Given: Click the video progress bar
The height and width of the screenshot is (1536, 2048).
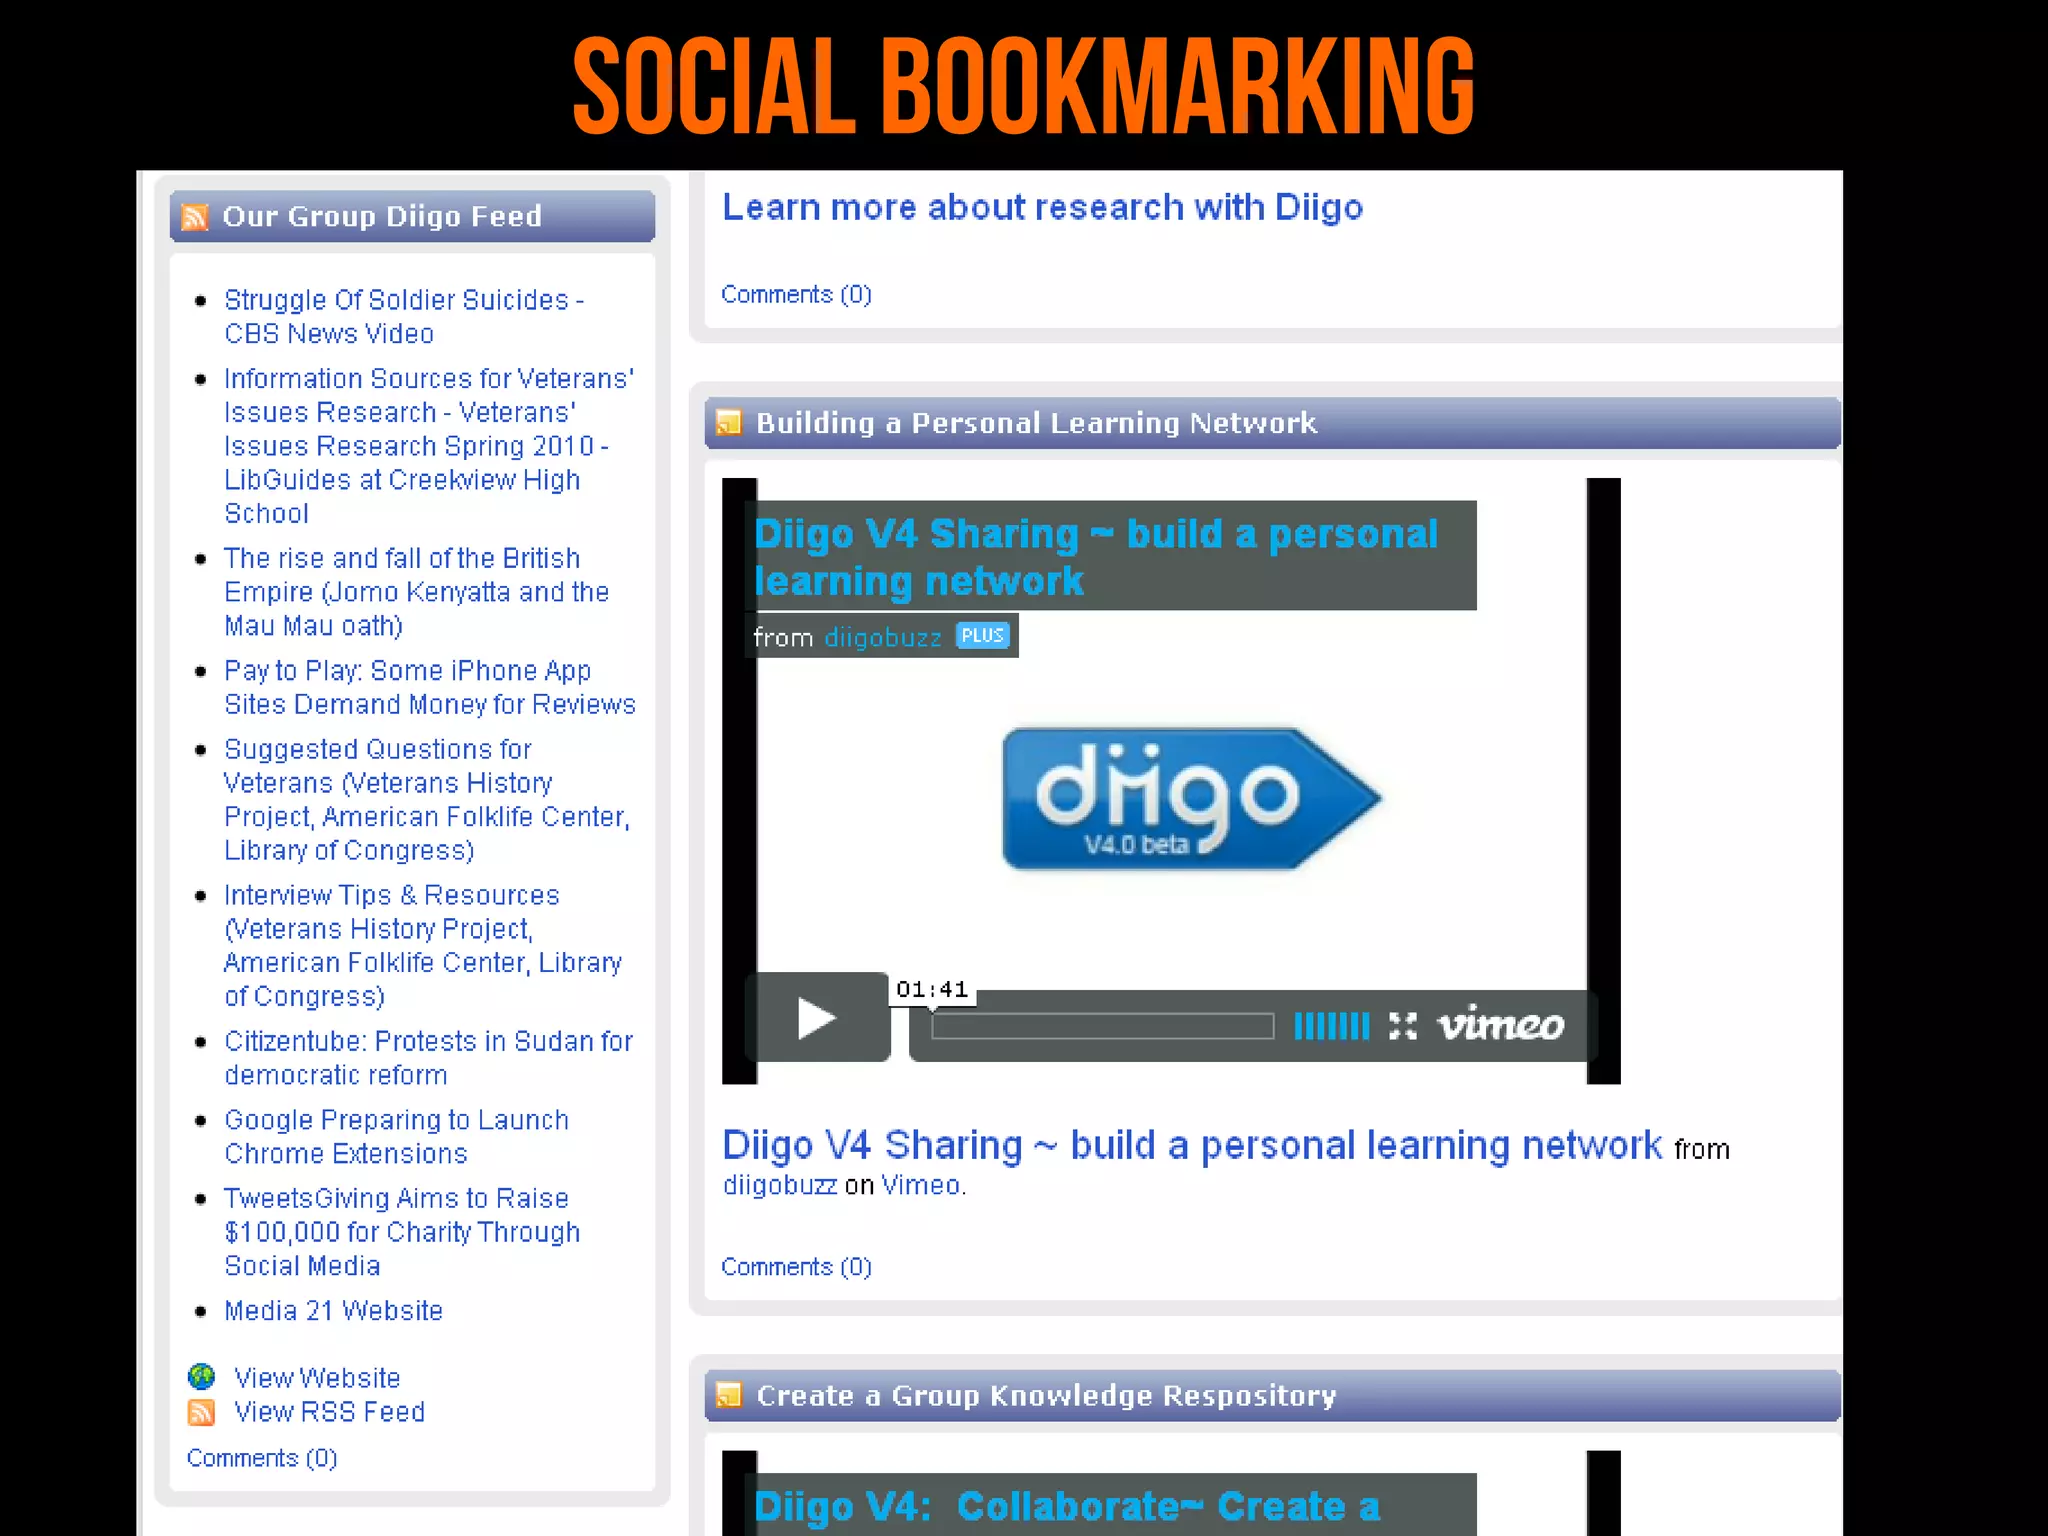Looking at the screenshot, I should point(1102,1026).
